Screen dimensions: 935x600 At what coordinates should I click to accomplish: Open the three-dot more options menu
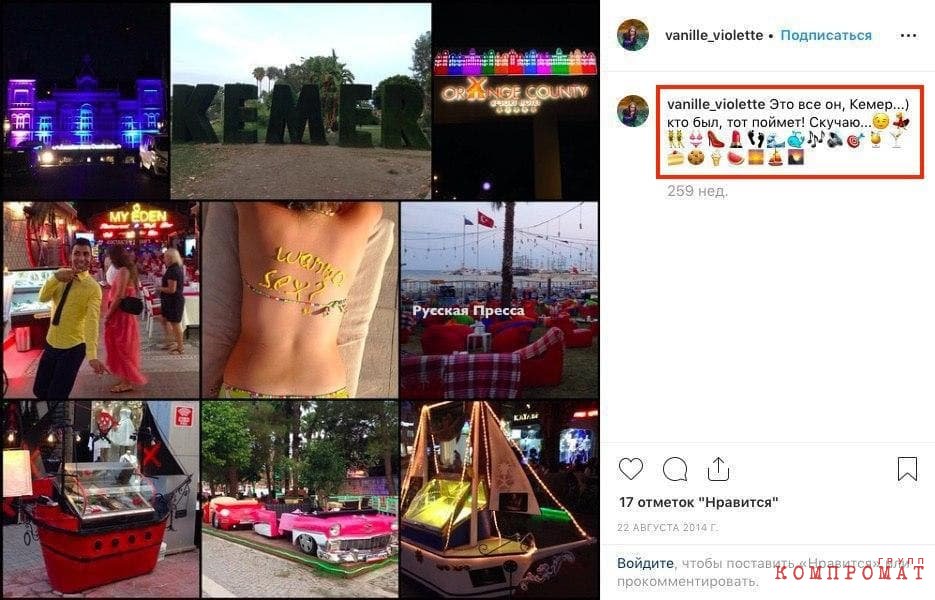pyautogui.click(x=908, y=36)
